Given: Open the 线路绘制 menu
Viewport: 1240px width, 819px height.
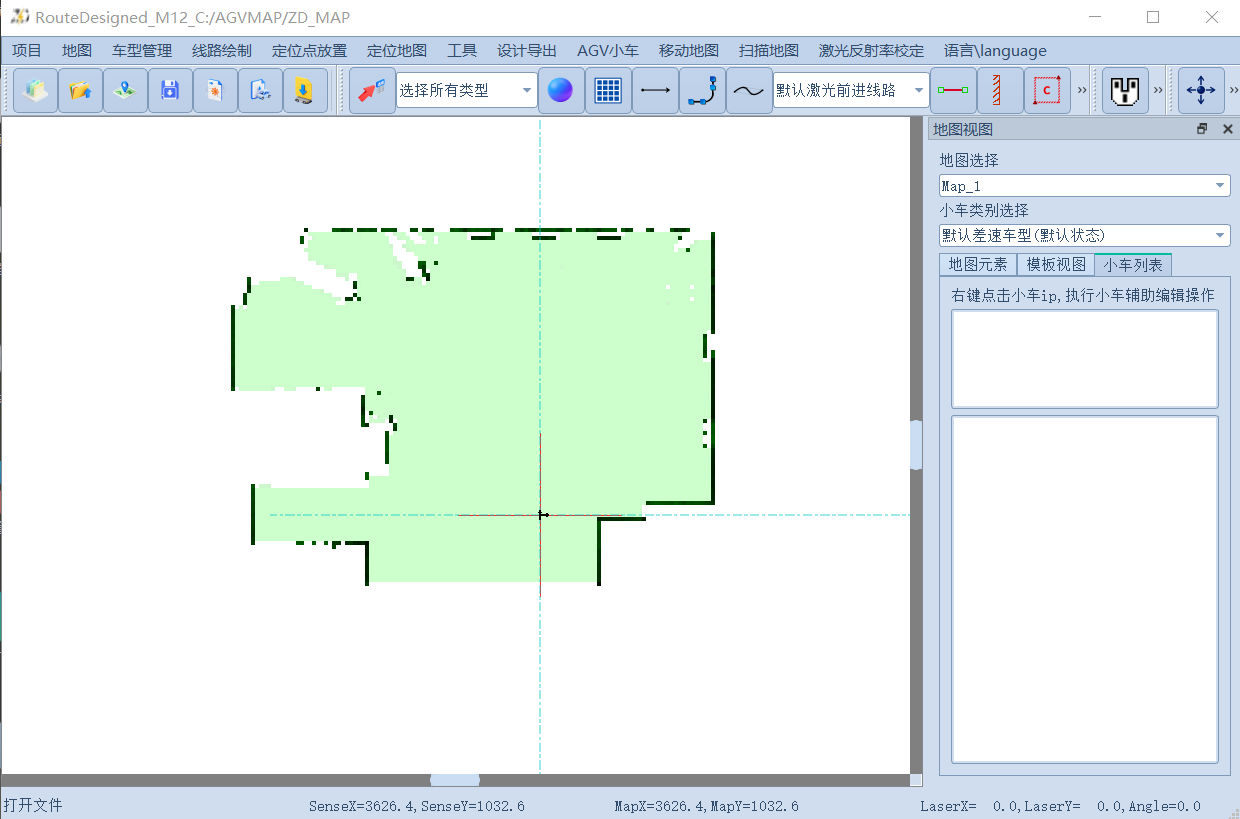Looking at the screenshot, I should (x=222, y=51).
